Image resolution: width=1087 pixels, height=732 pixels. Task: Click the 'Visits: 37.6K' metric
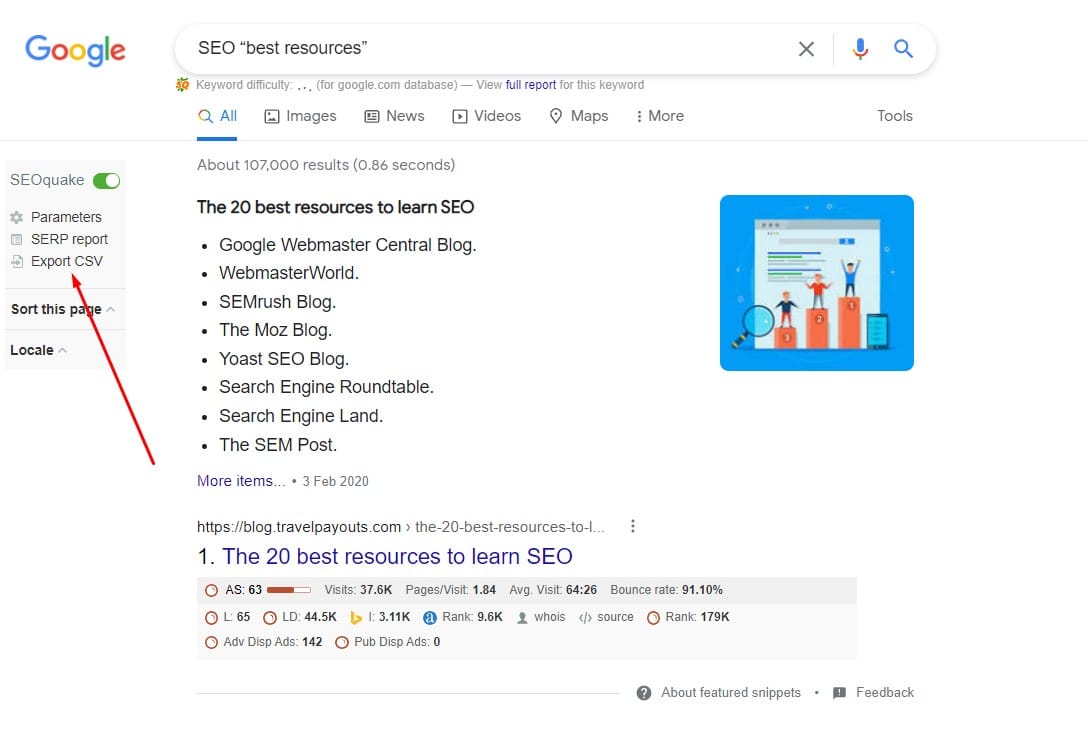coord(358,590)
